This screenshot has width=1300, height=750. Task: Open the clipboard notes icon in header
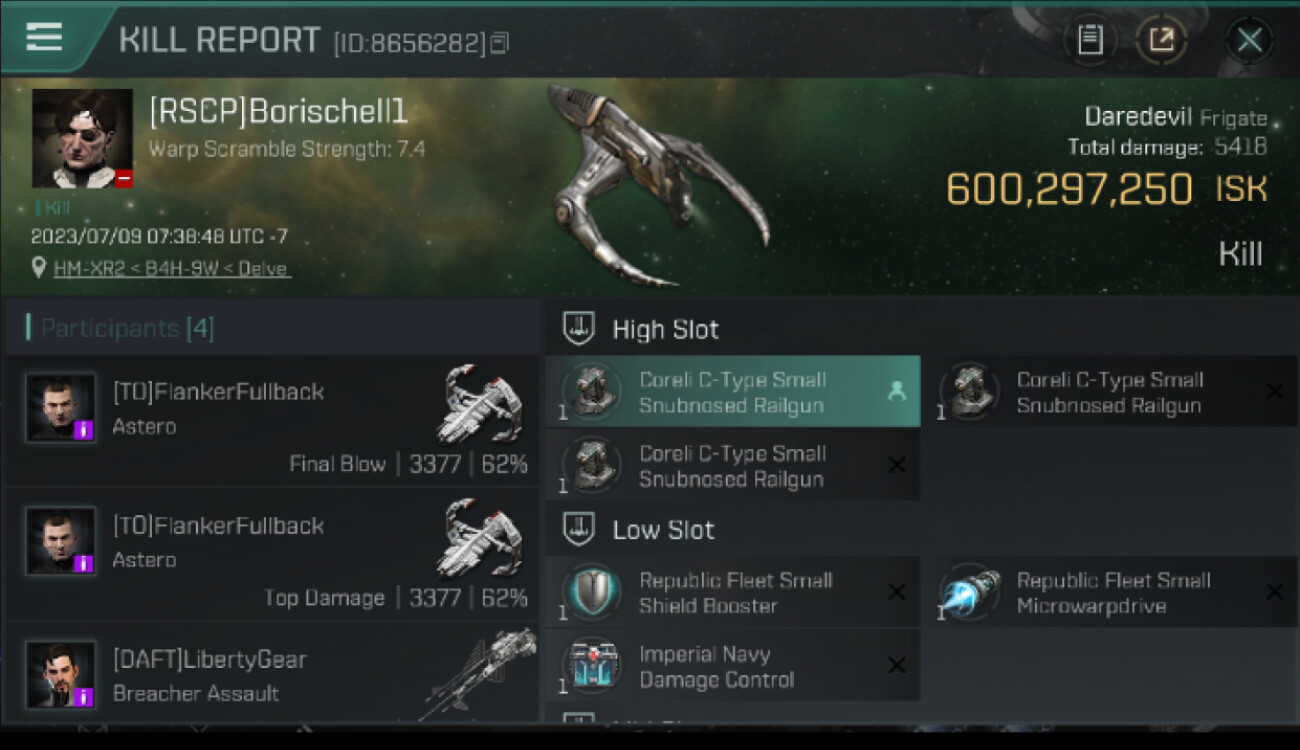pos(1090,40)
